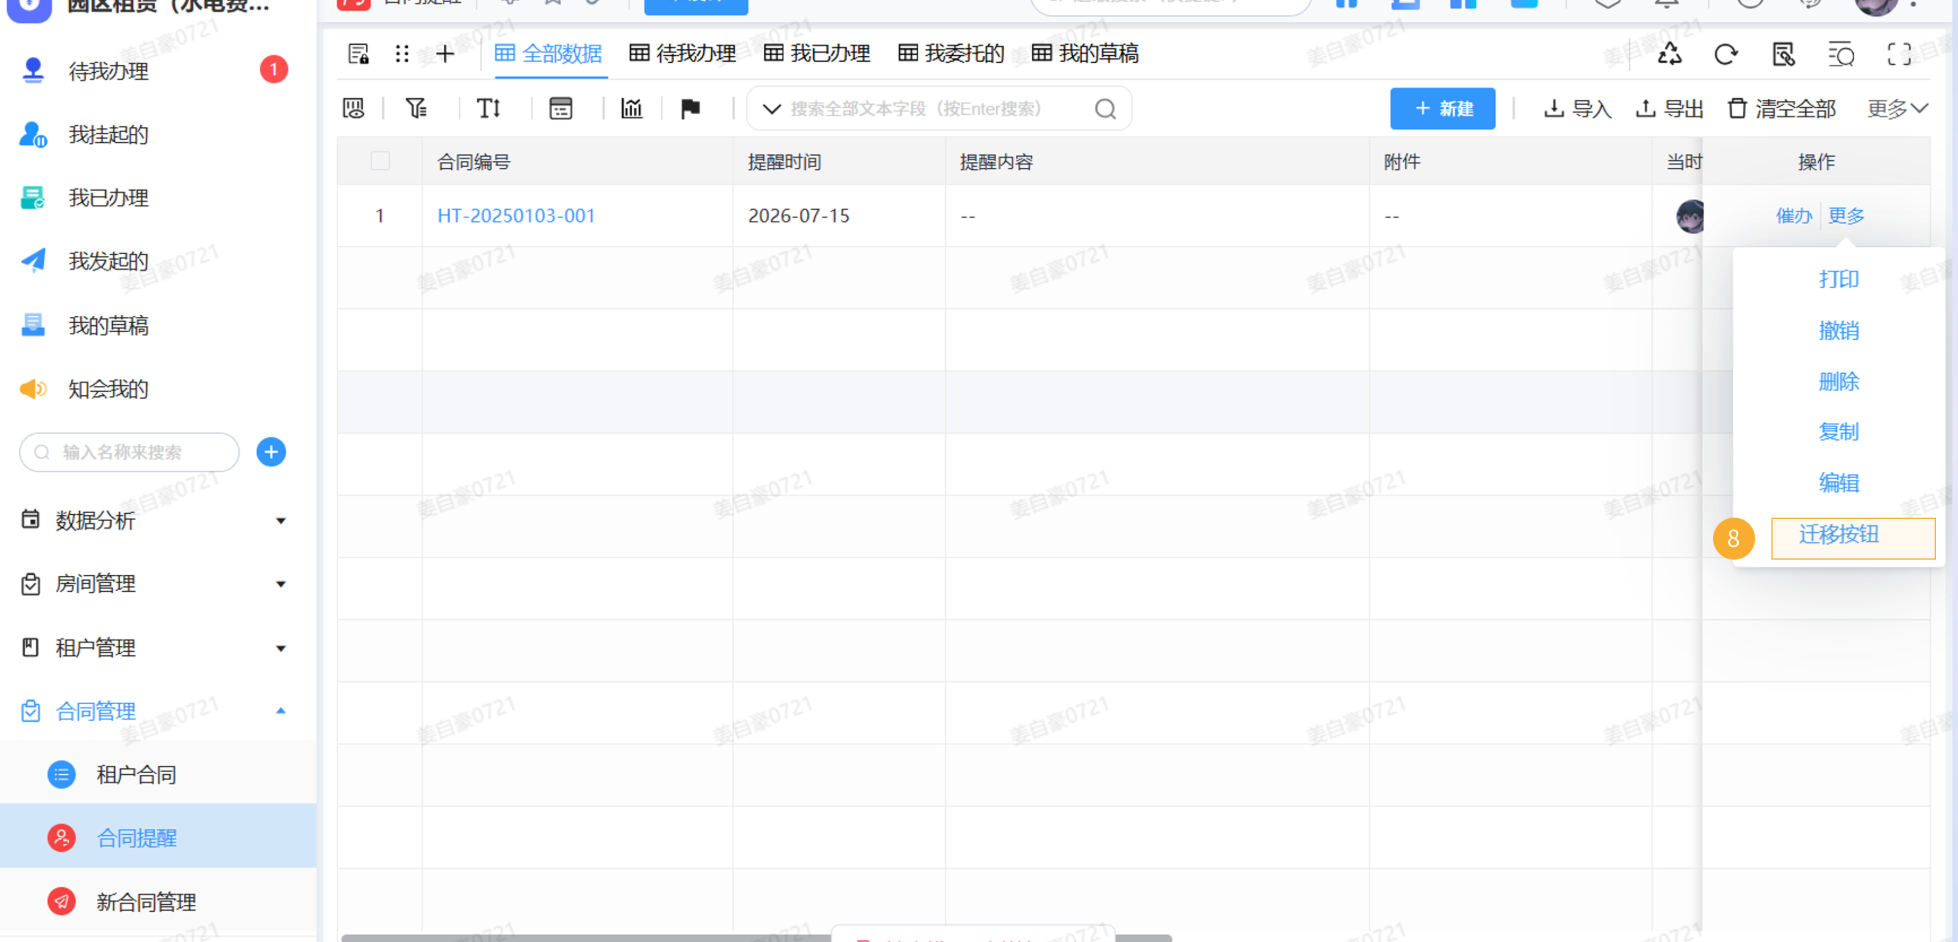Click the 清空全部 button

click(1782, 108)
